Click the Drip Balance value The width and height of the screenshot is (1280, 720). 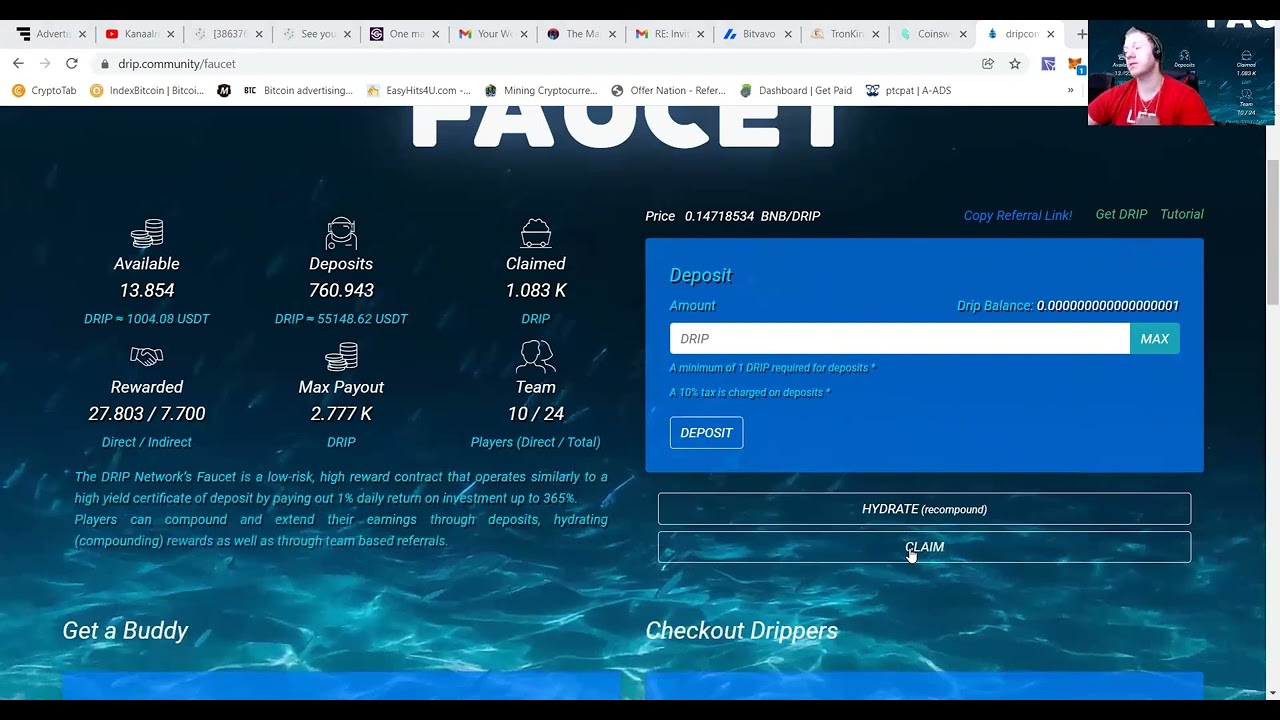(x=1108, y=305)
